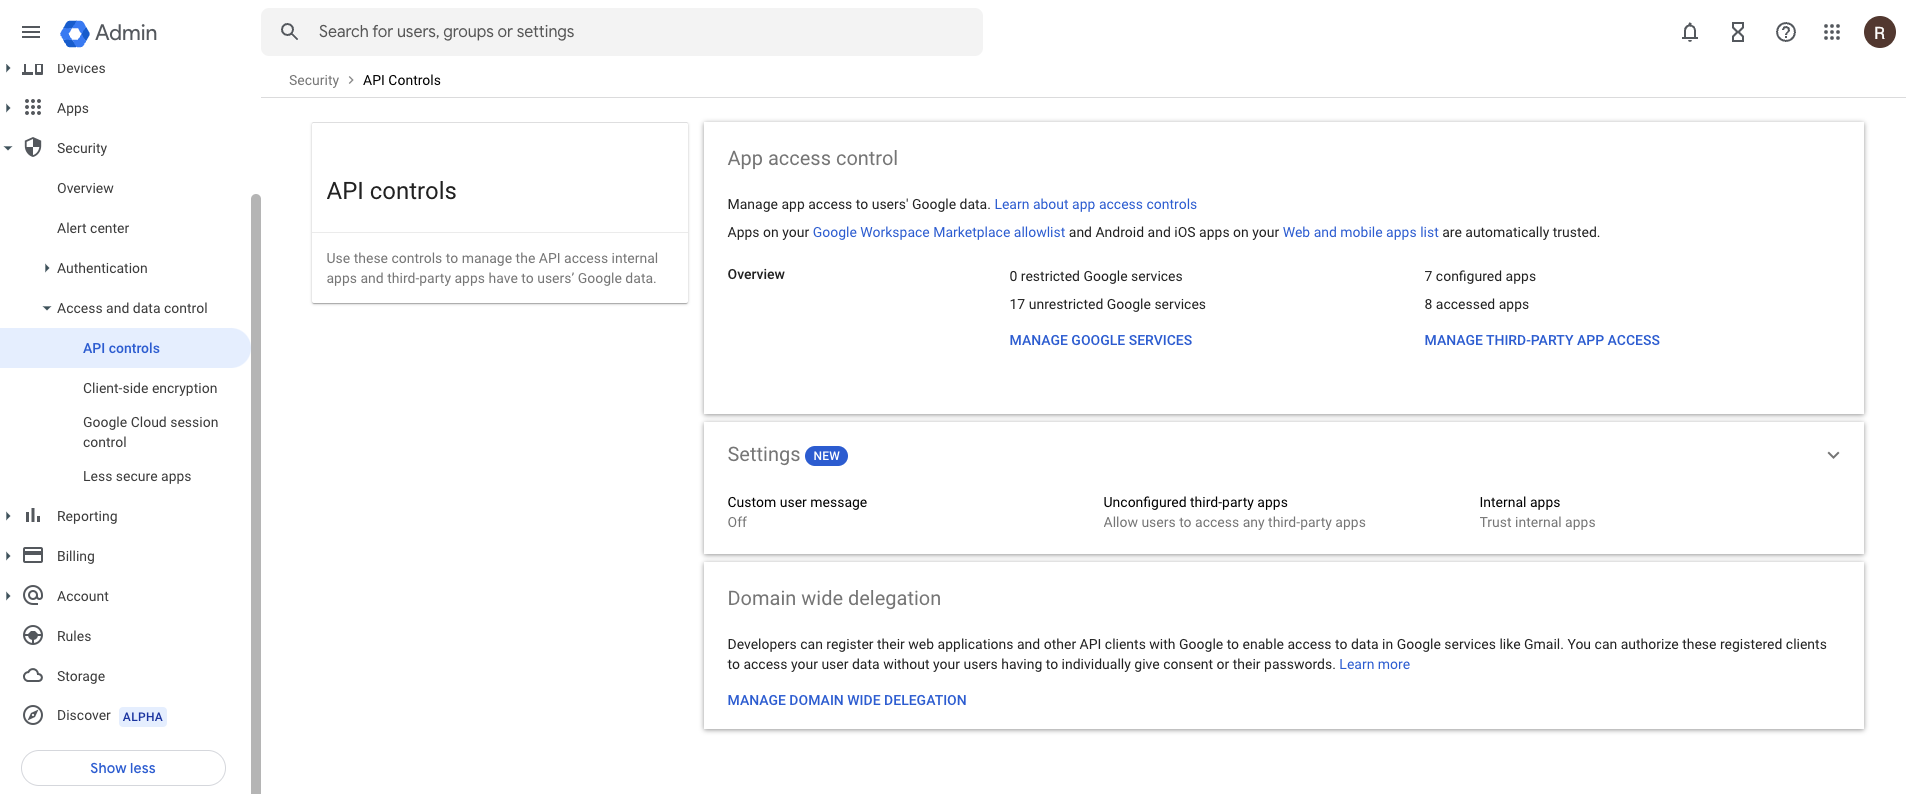Image resolution: width=1906 pixels, height=794 pixels.
Task: Open the notifications bell
Action: (x=1690, y=32)
